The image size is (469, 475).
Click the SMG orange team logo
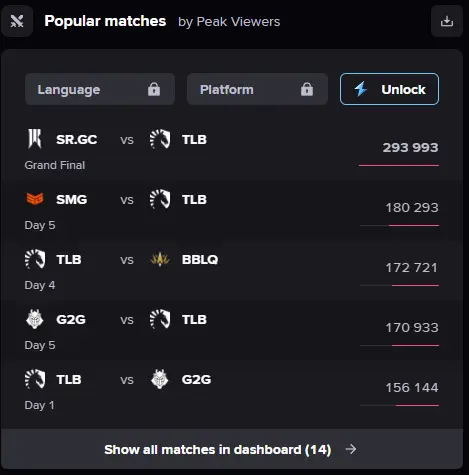[x=35, y=199]
